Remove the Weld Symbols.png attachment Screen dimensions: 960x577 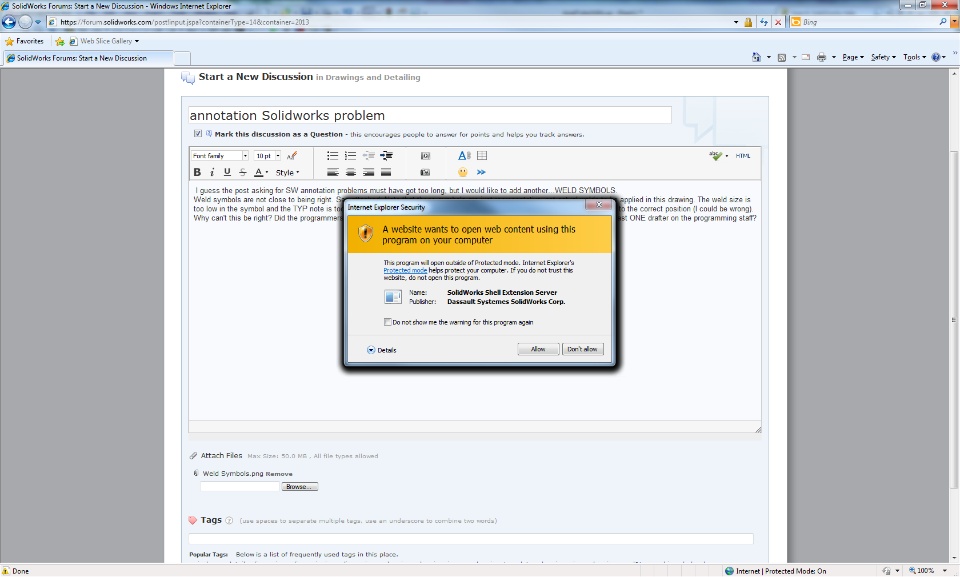pyautogui.click(x=279, y=474)
